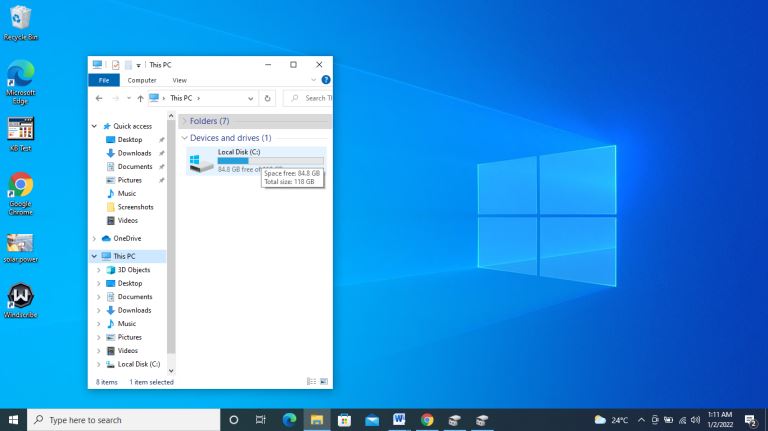Open Screenshots folder in Quick access

coord(135,207)
